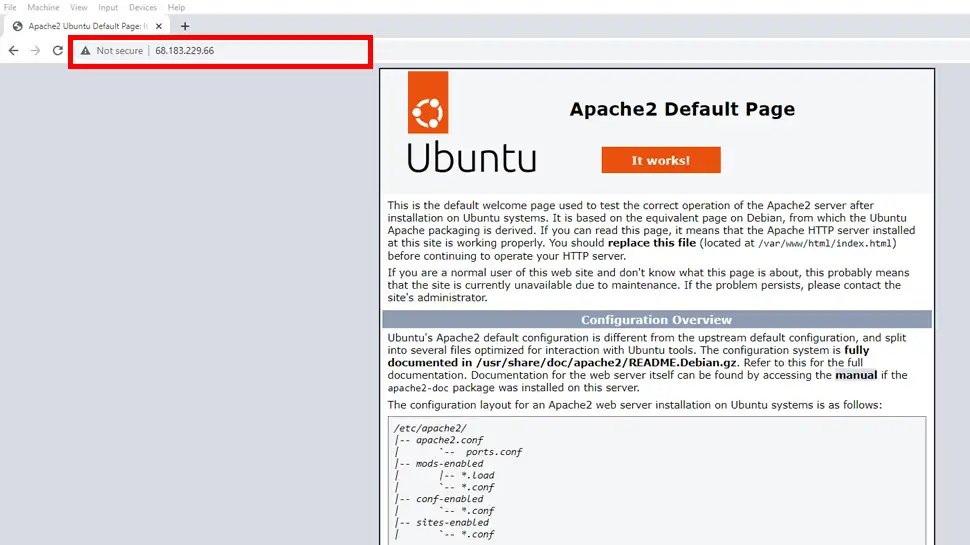
Task: Click the Ubuntu wordmark text
Action: click(x=471, y=157)
